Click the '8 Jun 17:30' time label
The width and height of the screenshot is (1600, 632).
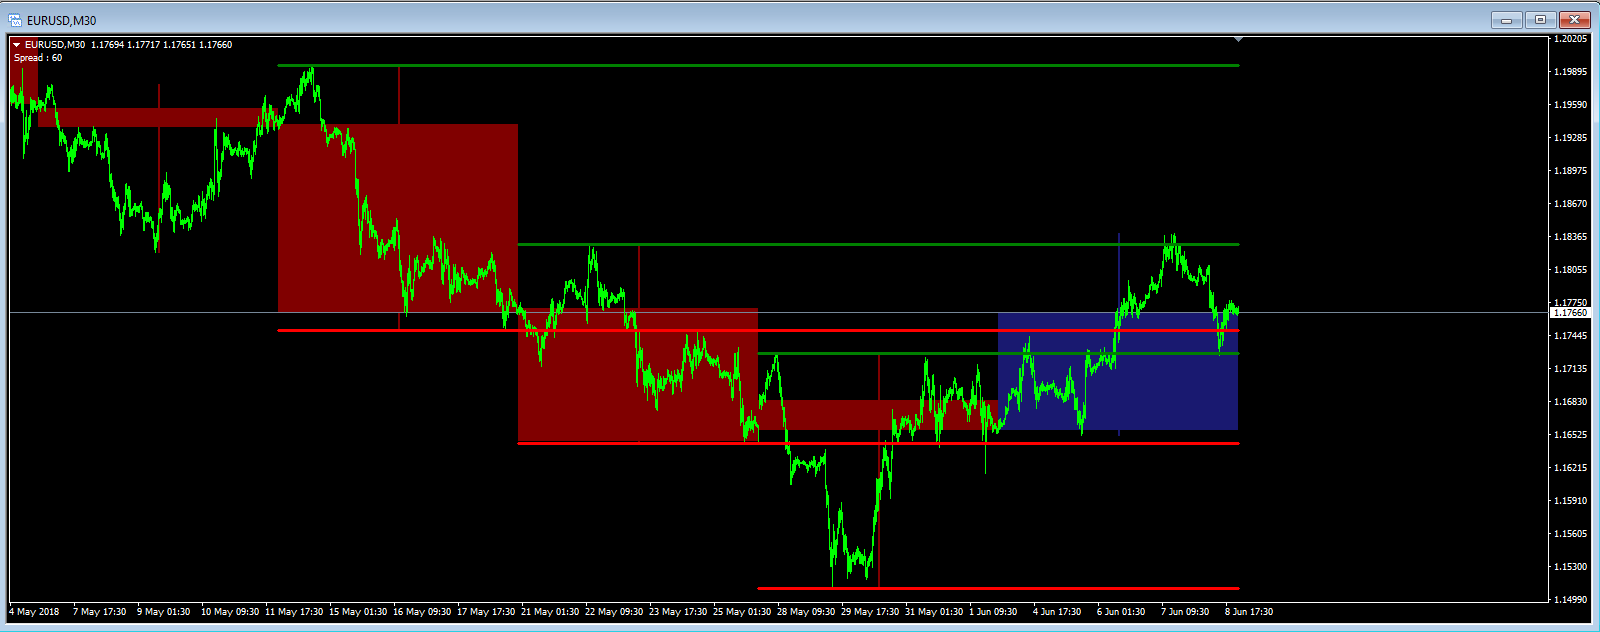coord(1249,612)
